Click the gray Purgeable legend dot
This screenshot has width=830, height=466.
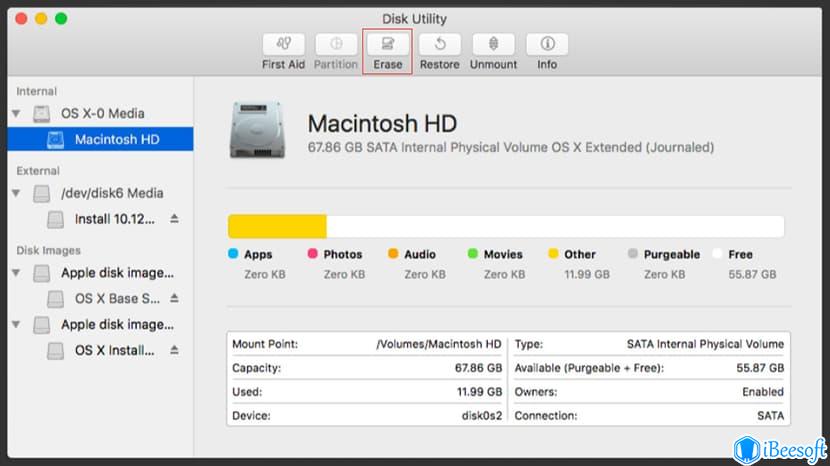[633, 254]
